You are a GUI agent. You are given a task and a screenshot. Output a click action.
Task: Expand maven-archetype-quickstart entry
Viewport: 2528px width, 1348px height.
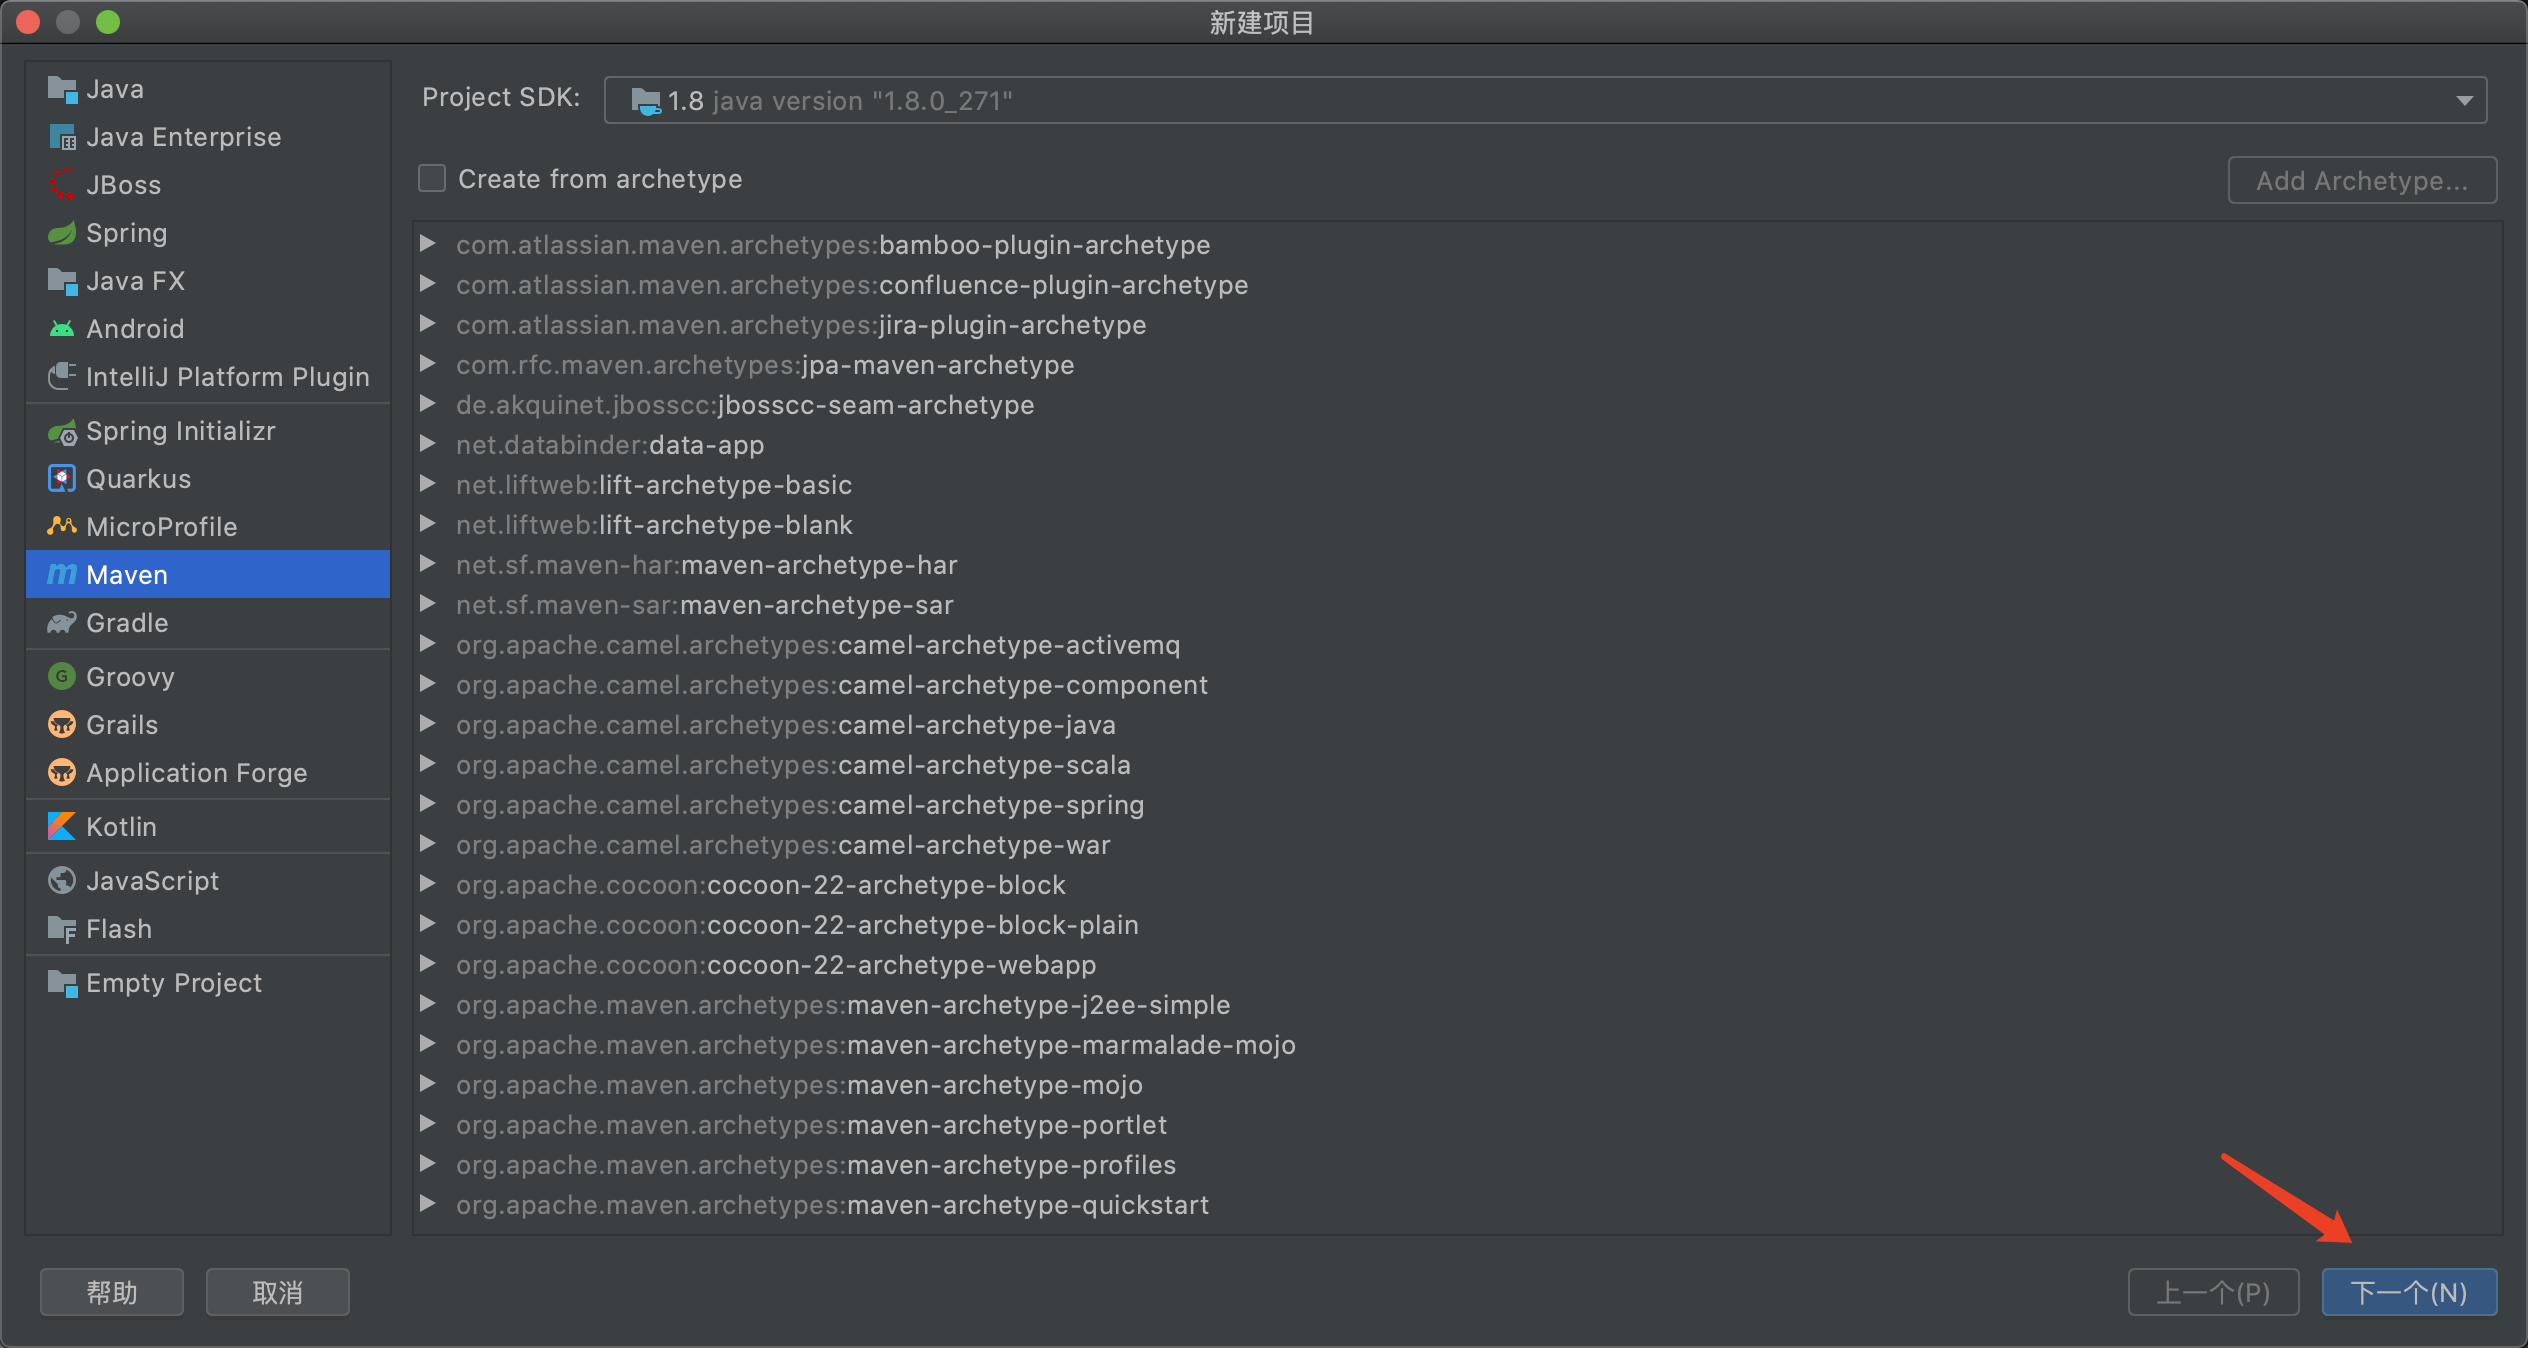427,1204
